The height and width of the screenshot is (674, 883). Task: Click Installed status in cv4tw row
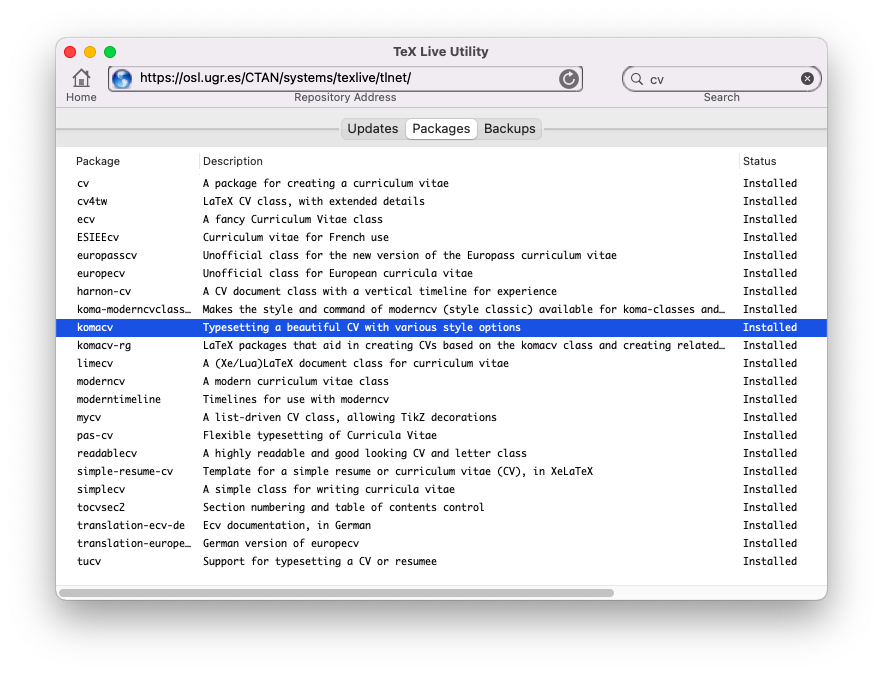(x=770, y=202)
